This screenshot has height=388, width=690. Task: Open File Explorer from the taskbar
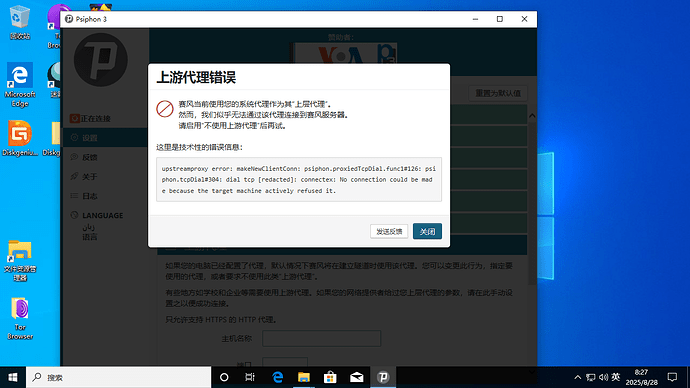(304, 377)
